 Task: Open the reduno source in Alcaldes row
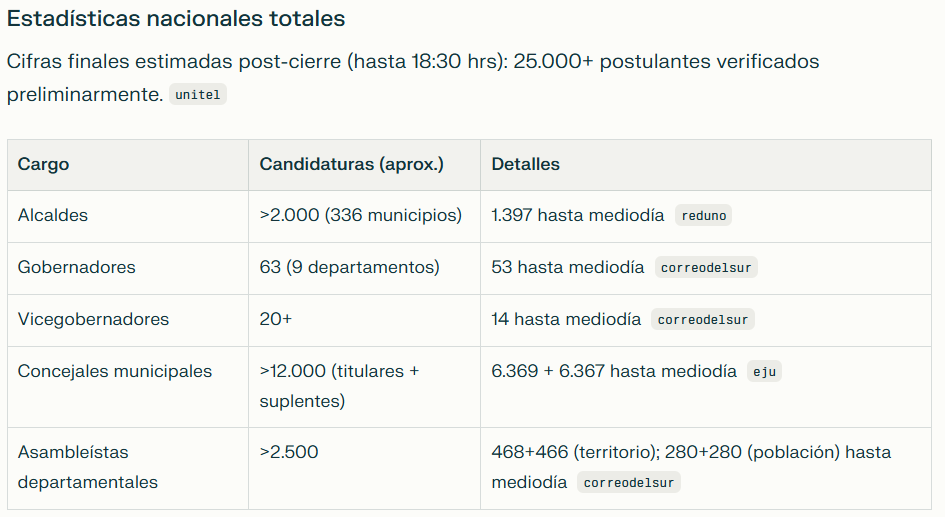[704, 215]
